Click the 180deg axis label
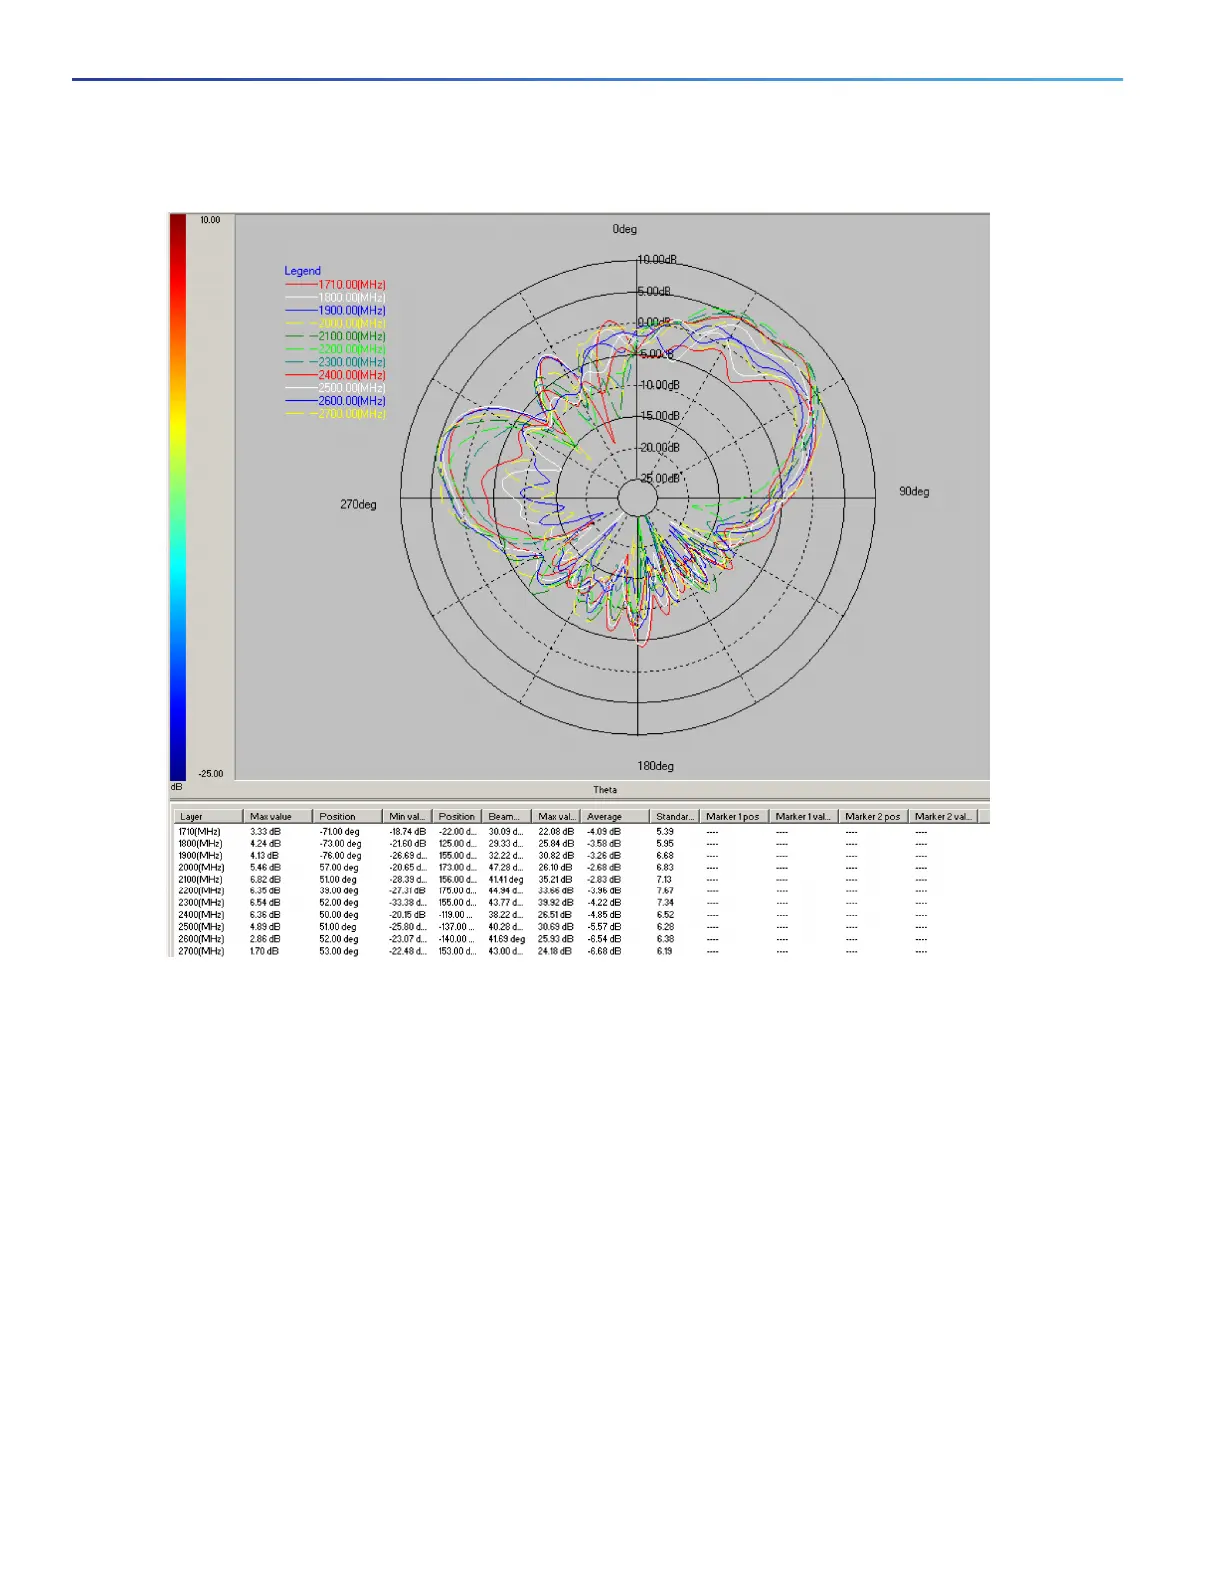The height and width of the screenshot is (1584, 1224). coord(656,766)
